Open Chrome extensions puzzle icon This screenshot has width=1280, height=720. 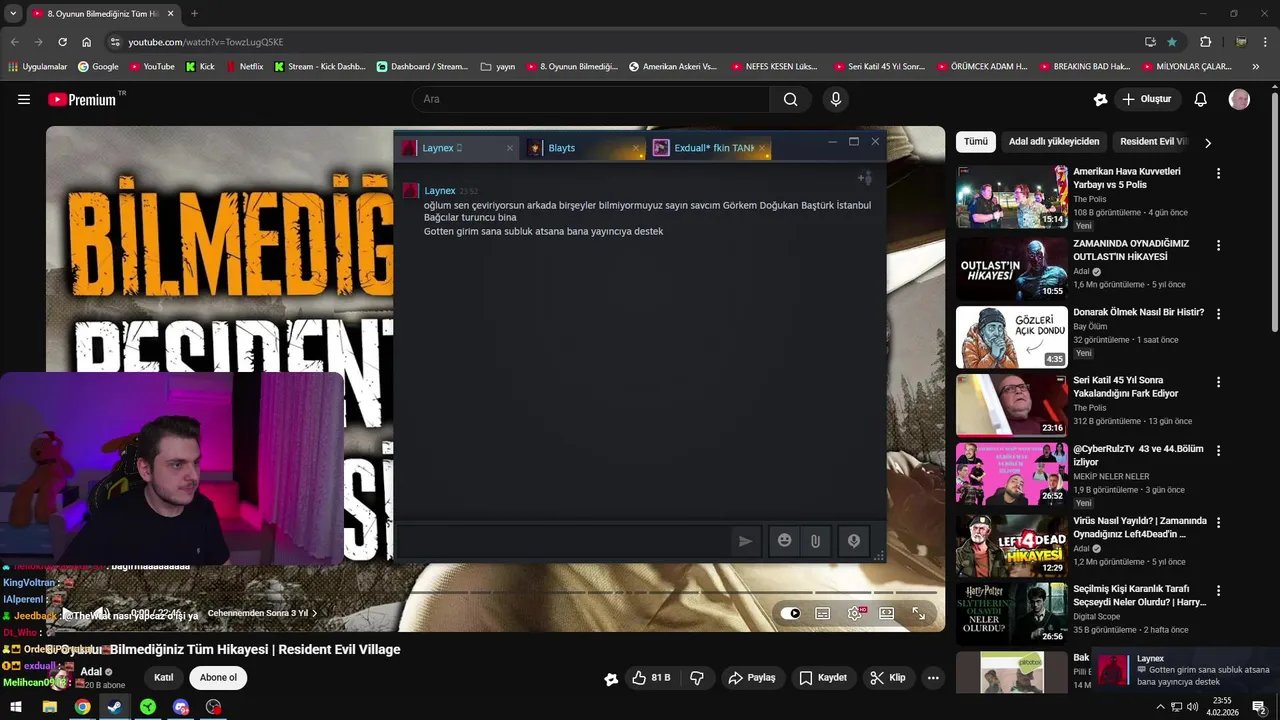pos(1206,42)
